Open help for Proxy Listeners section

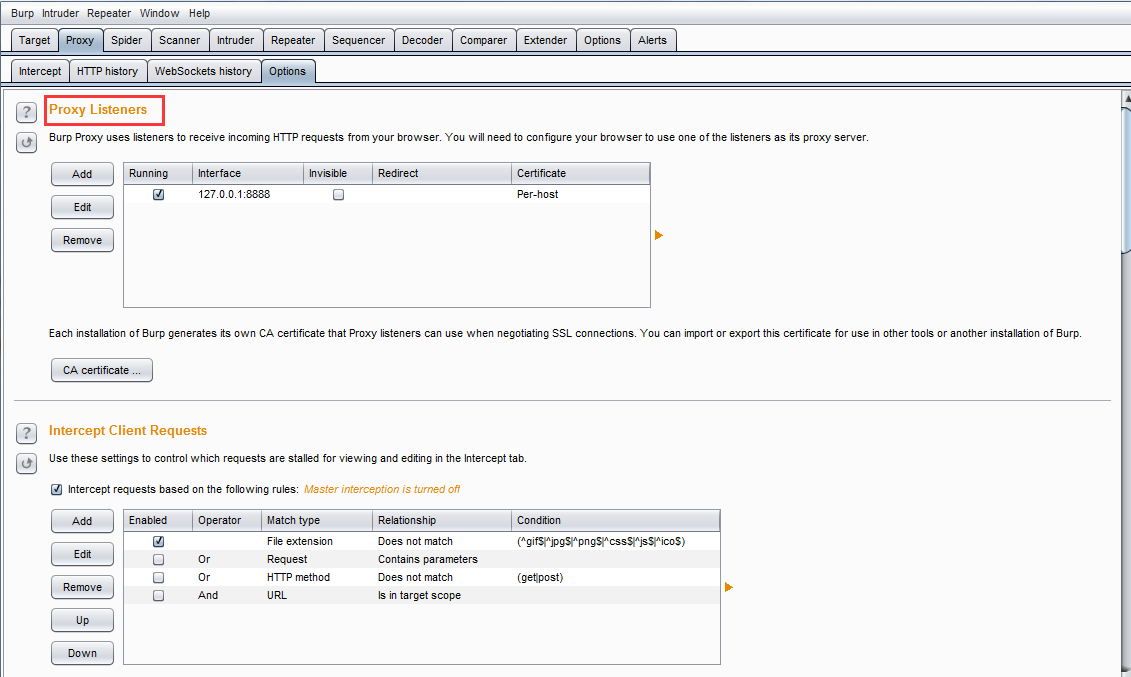[27, 112]
